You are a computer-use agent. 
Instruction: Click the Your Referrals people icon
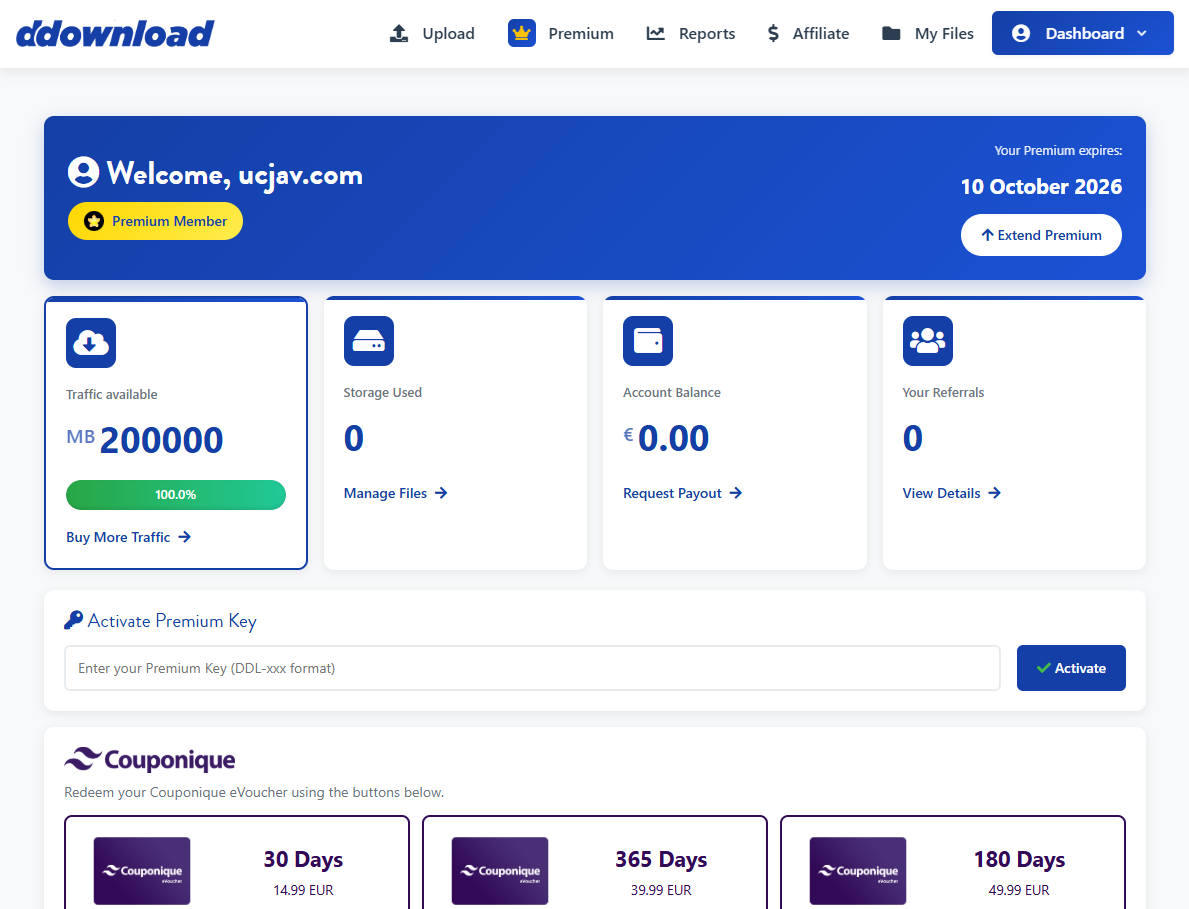point(927,341)
